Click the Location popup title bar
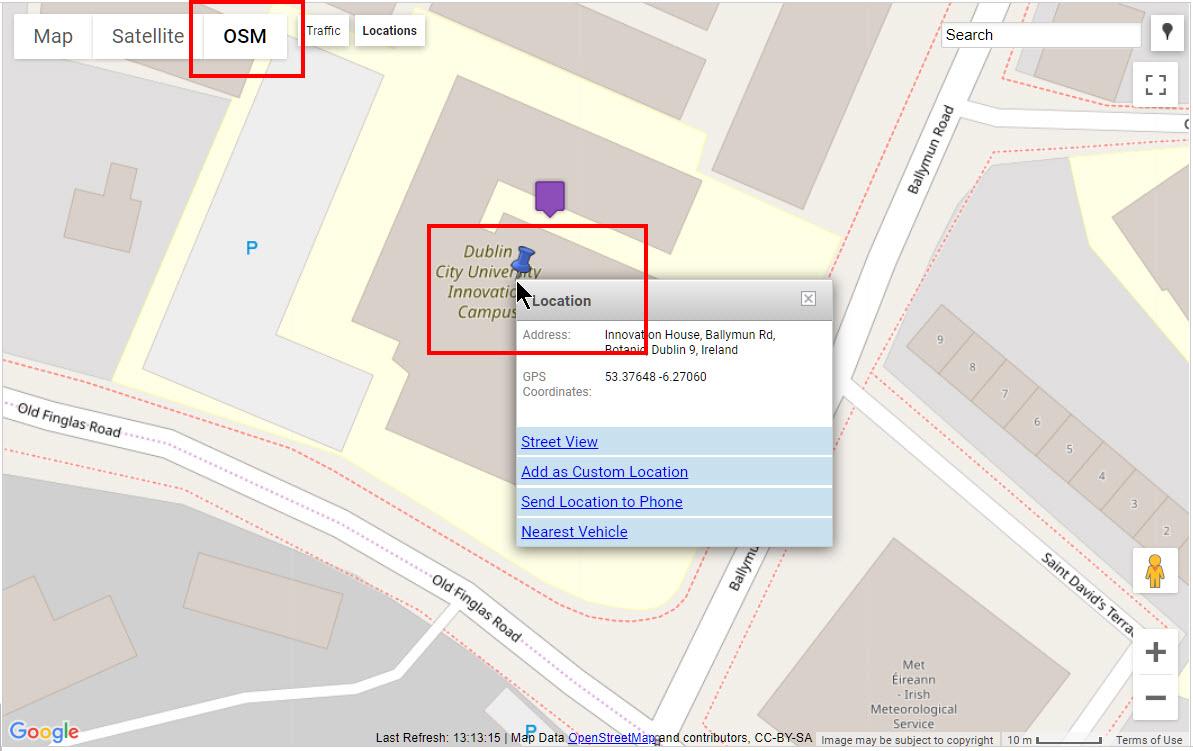Screen dimensions: 1193x751 (x=674, y=301)
